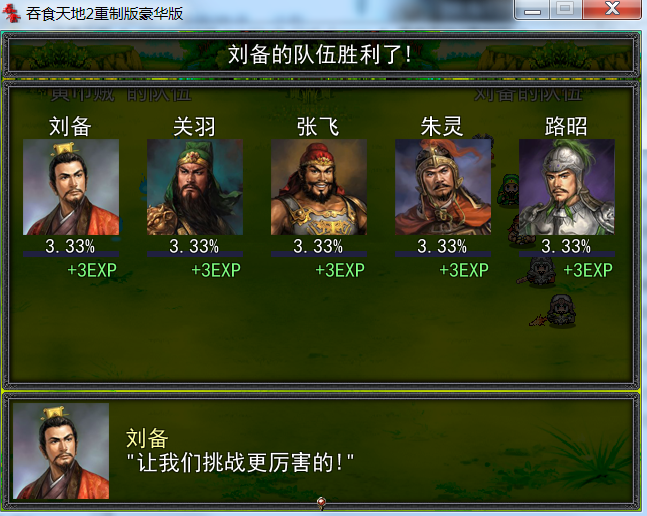The width and height of the screenshot is (647, 516).
Task: Select Guan Yu's green-hooded portrait
Action: [x=195, y=187]
